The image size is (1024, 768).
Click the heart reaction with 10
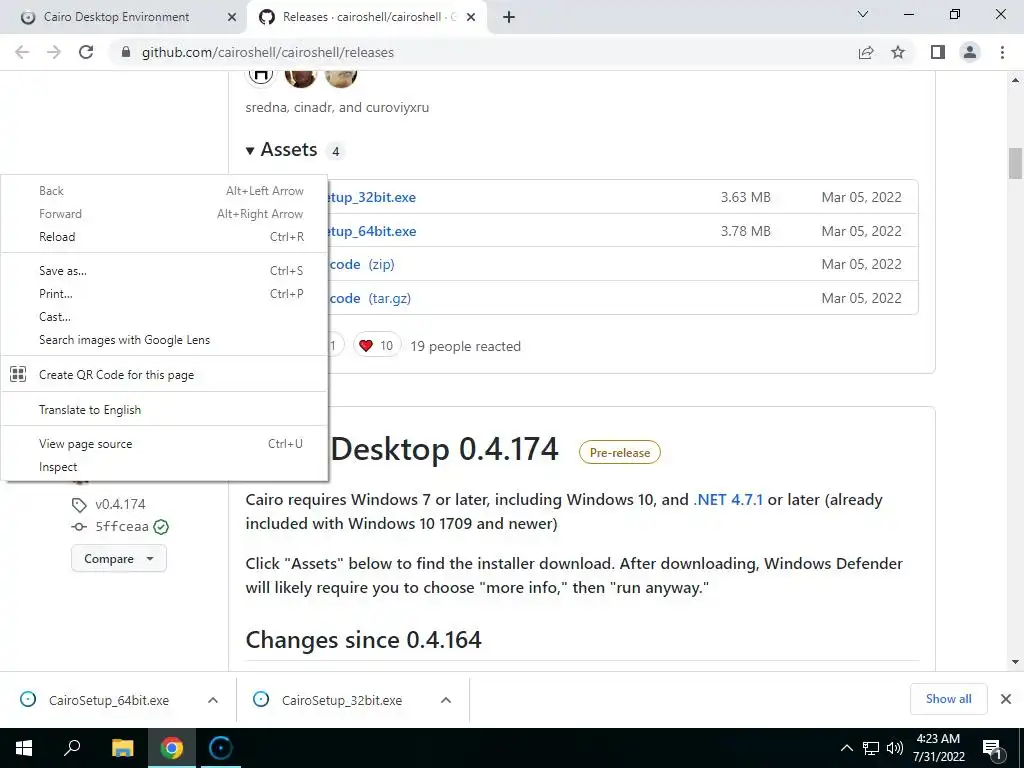pos(377,345)
